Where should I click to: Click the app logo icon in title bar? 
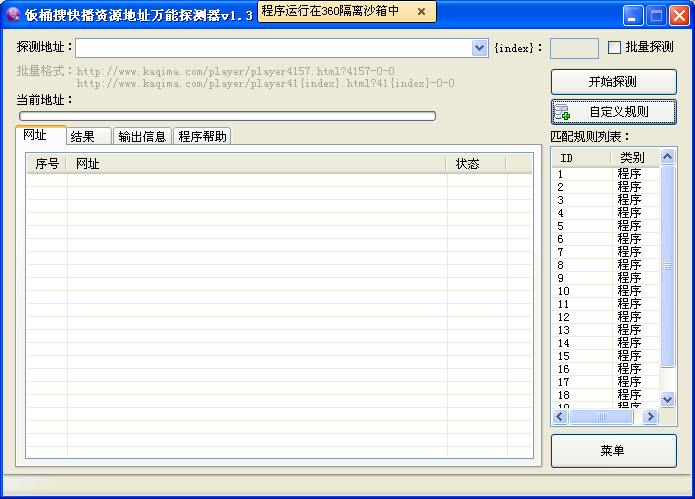pos(13,15)
